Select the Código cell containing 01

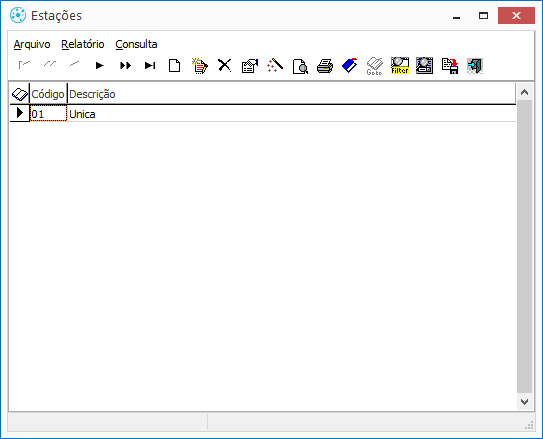pos(48,114)
